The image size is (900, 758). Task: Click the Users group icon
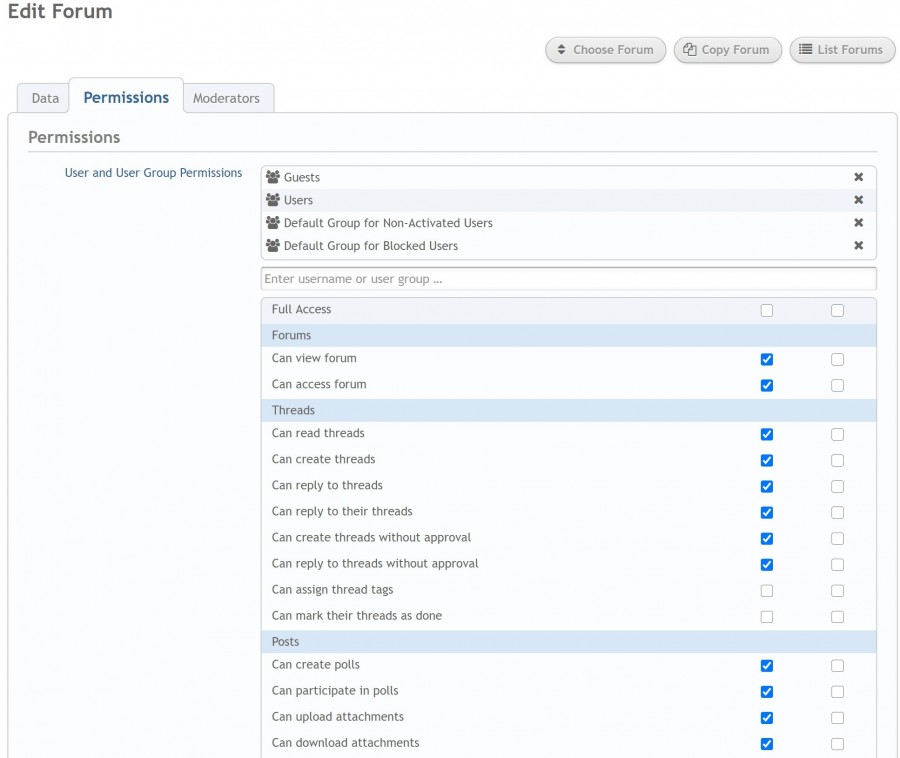point(273,200)
